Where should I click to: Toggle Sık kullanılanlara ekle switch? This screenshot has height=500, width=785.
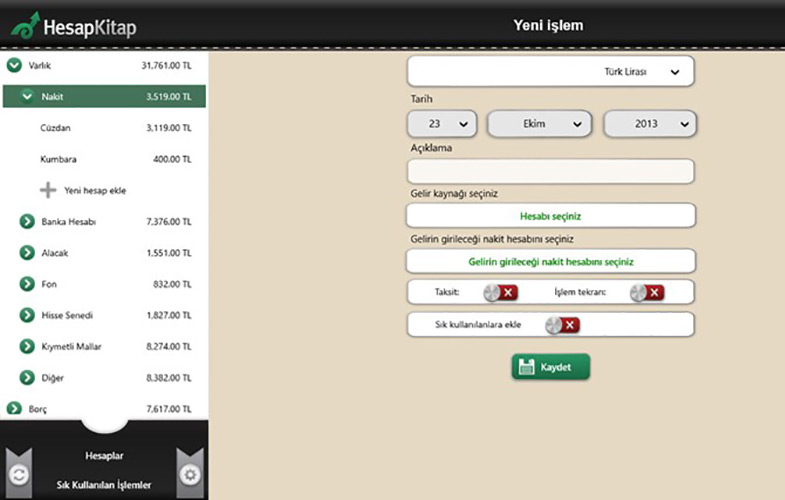pos(562,325)
